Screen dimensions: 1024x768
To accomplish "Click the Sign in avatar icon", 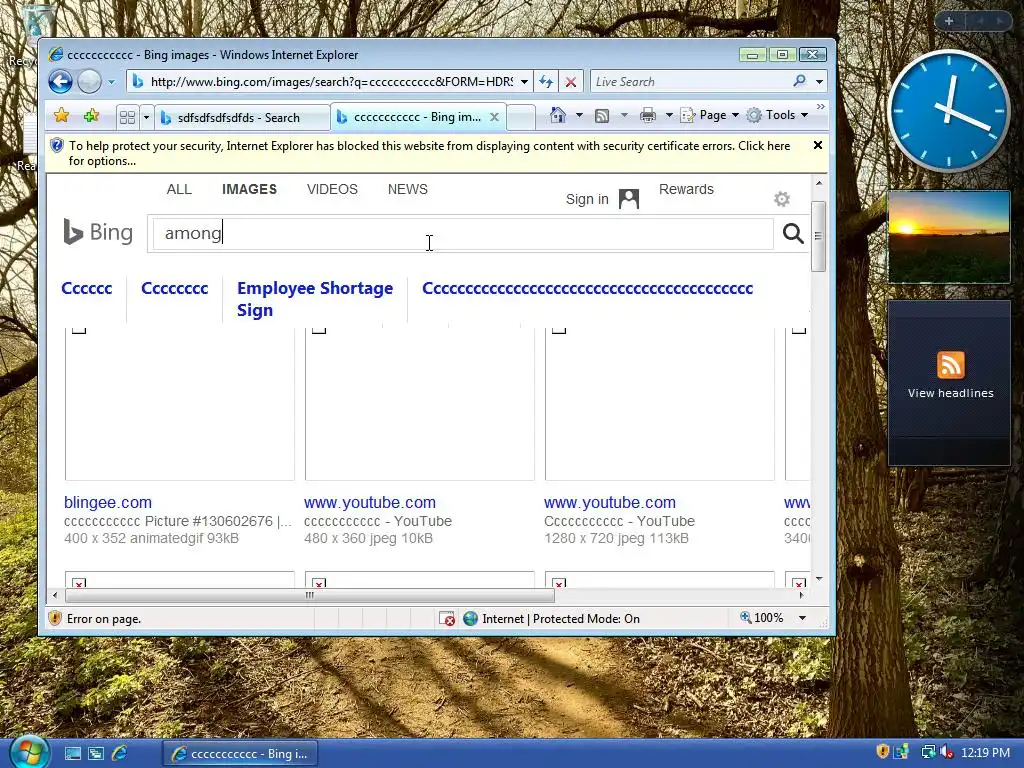I will pos(629,199).
